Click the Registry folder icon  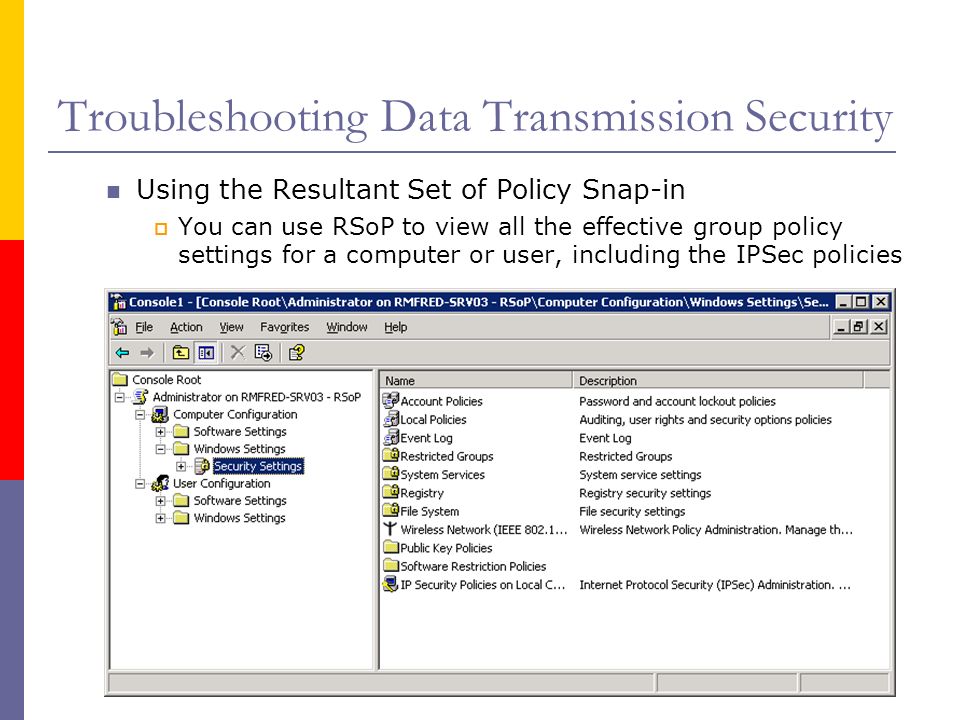391,493
